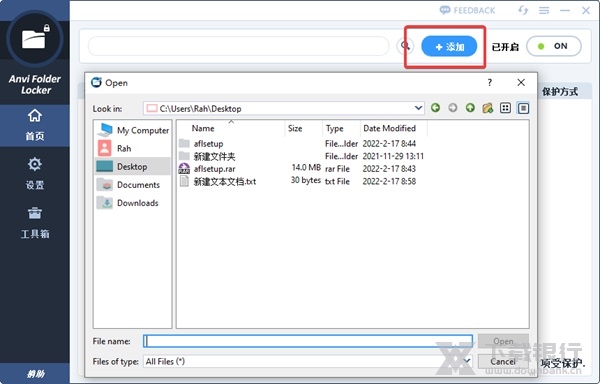This screenshot has height=384, width=600.
Task: Click the dialog help question mark
Action: coord(490,82)
